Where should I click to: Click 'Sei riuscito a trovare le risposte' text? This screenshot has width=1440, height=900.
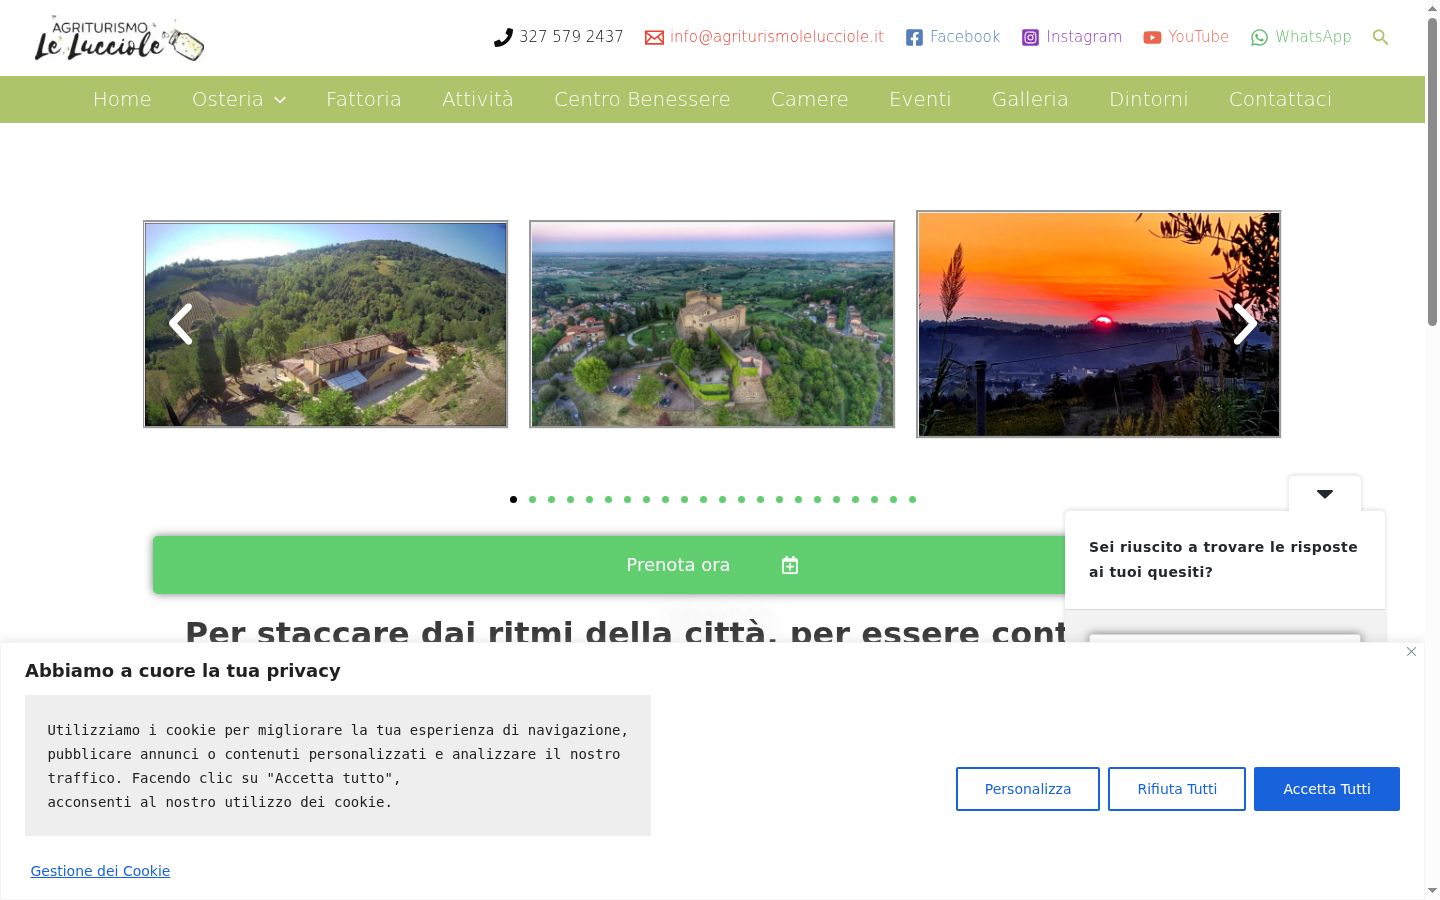[x=1223, y=559]
